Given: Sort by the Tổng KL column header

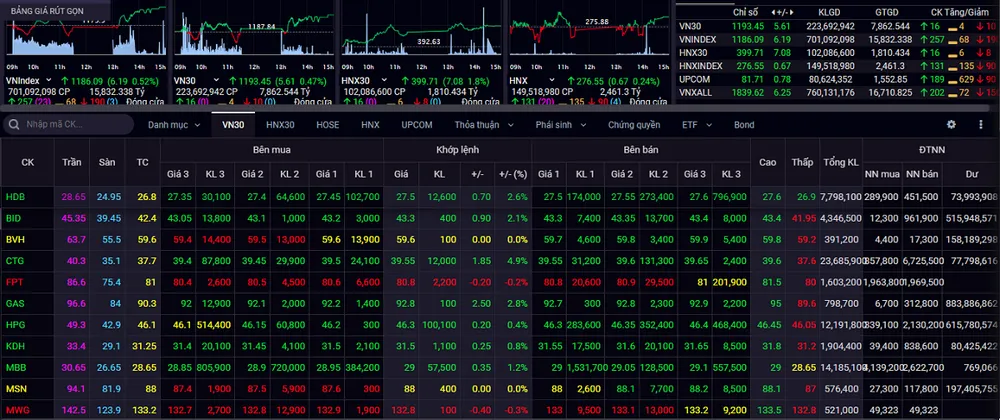Looking at the screenshot, I should [x=840, y=161].
